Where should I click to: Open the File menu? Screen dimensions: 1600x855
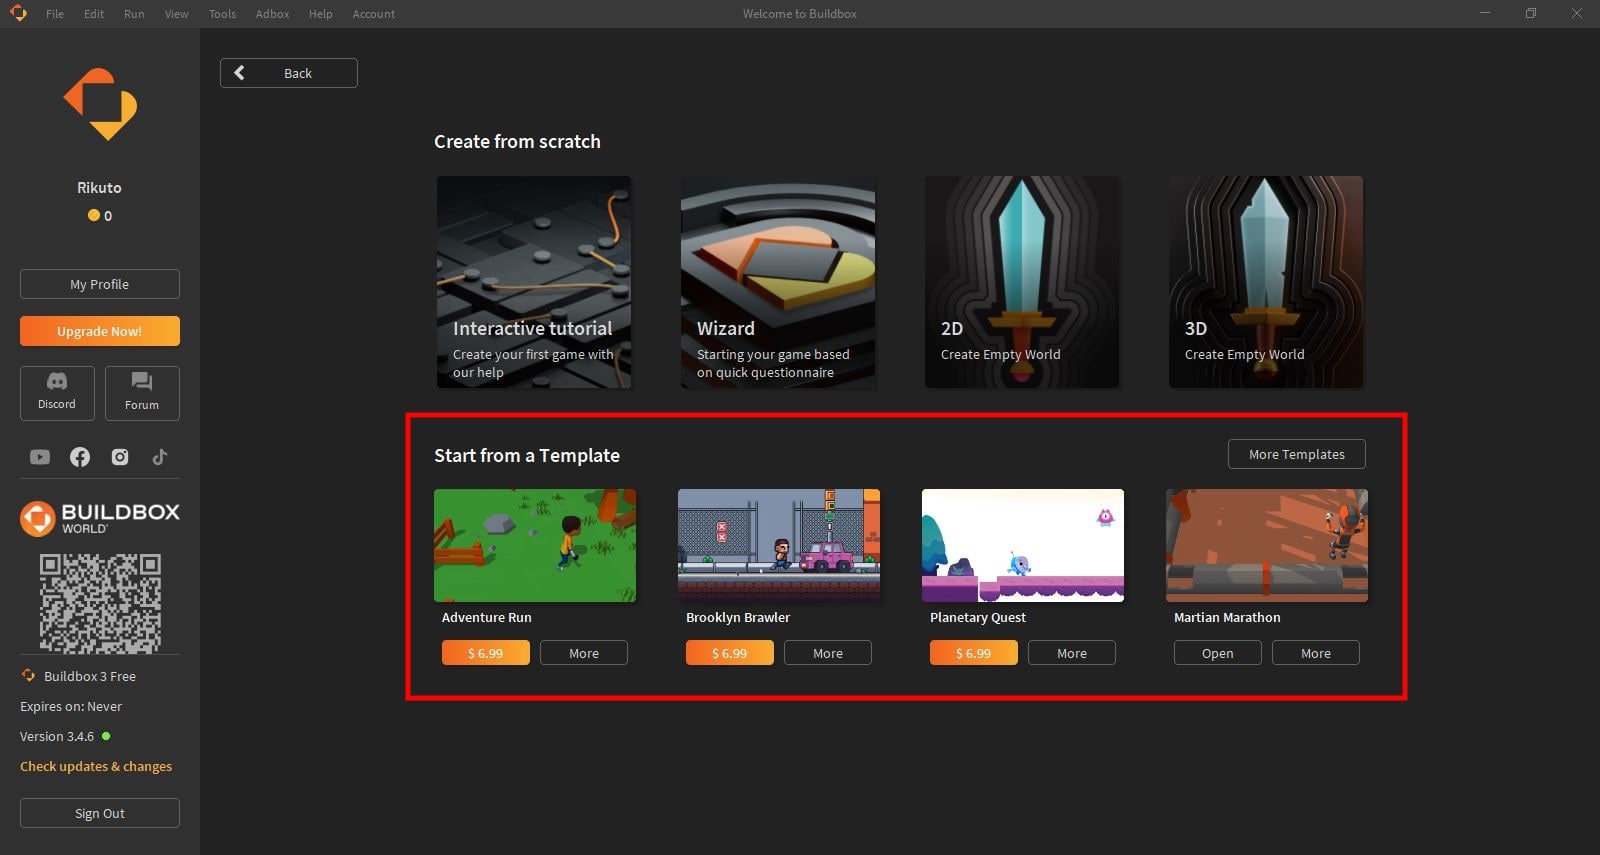(x=55, y=14)
